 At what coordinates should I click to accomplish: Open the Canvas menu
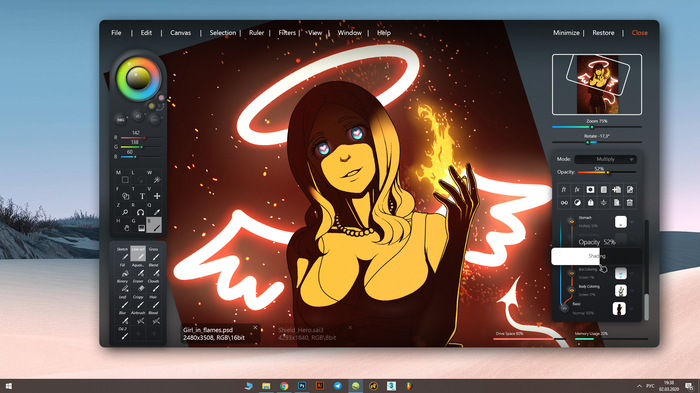pyautogui.click(x=180, y=33)
